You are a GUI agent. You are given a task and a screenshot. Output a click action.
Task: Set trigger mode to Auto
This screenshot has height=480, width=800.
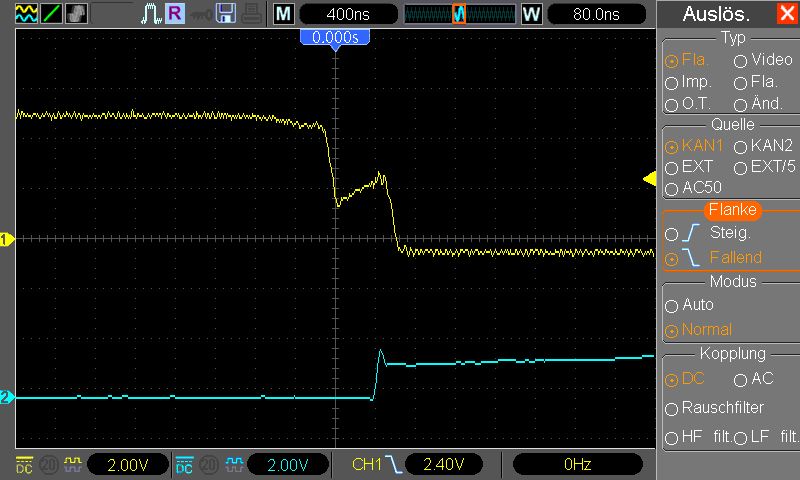[671, 304]
